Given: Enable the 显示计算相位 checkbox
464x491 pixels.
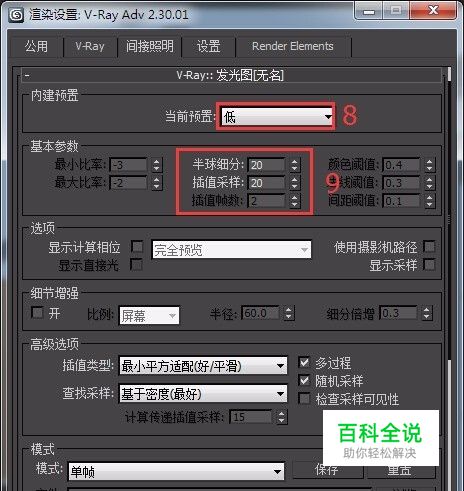Looking at the screenshot, I should [x=137, y=247].
